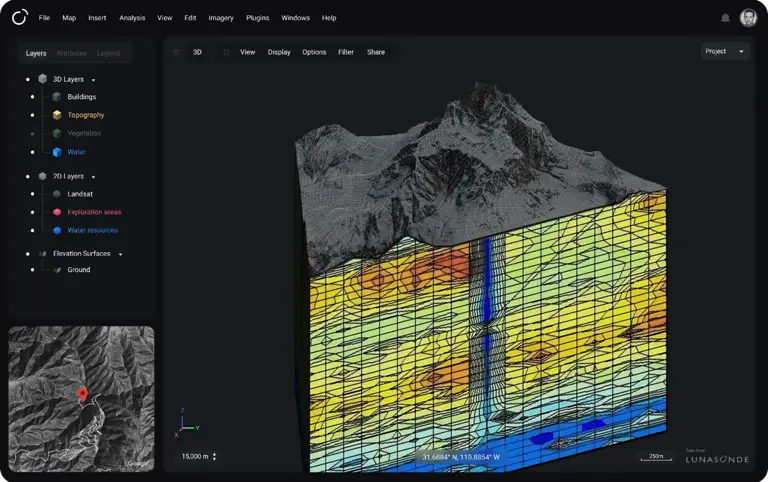Image resolution: width=768 pixels, height=482 pixels.
Task: Select the blue Water cube icon
Action: 57,152
